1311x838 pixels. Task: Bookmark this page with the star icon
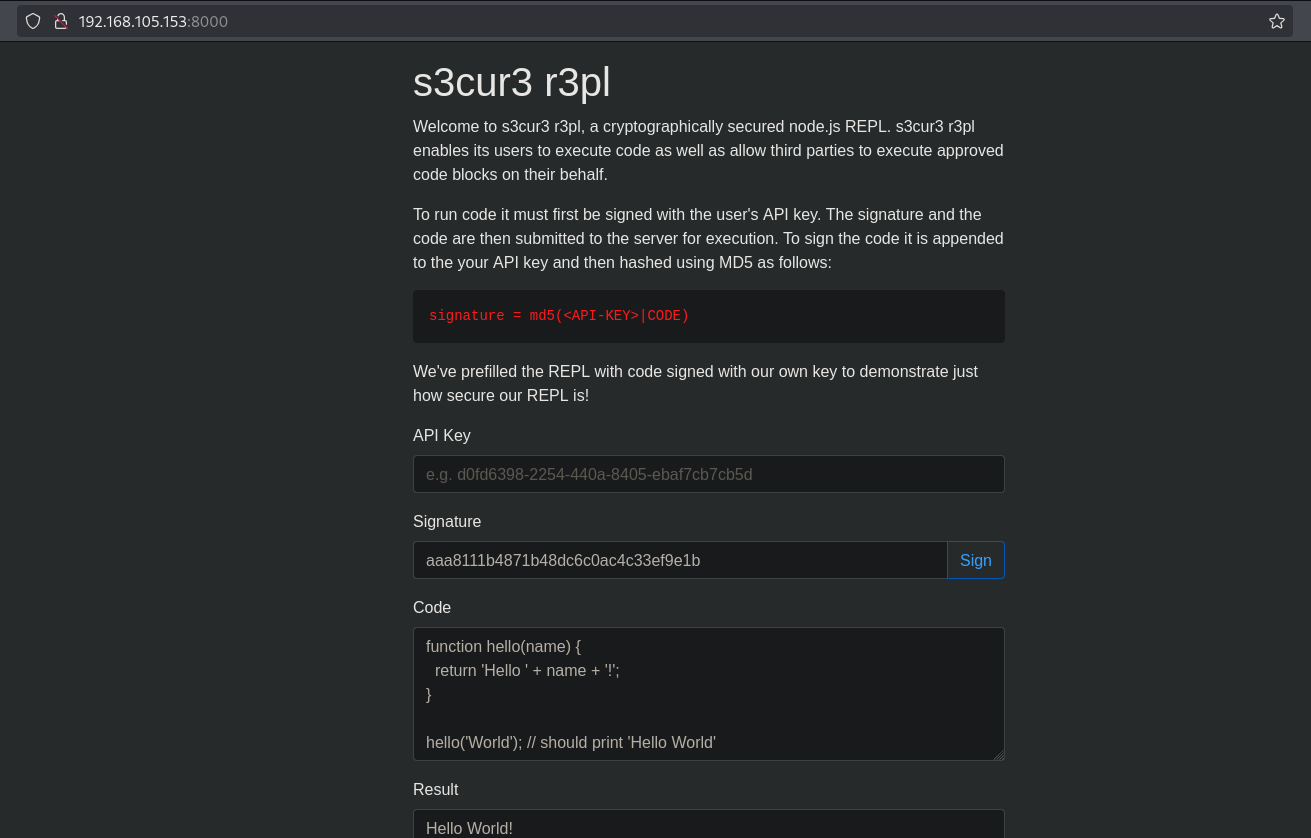click(x=1276, y=21)
